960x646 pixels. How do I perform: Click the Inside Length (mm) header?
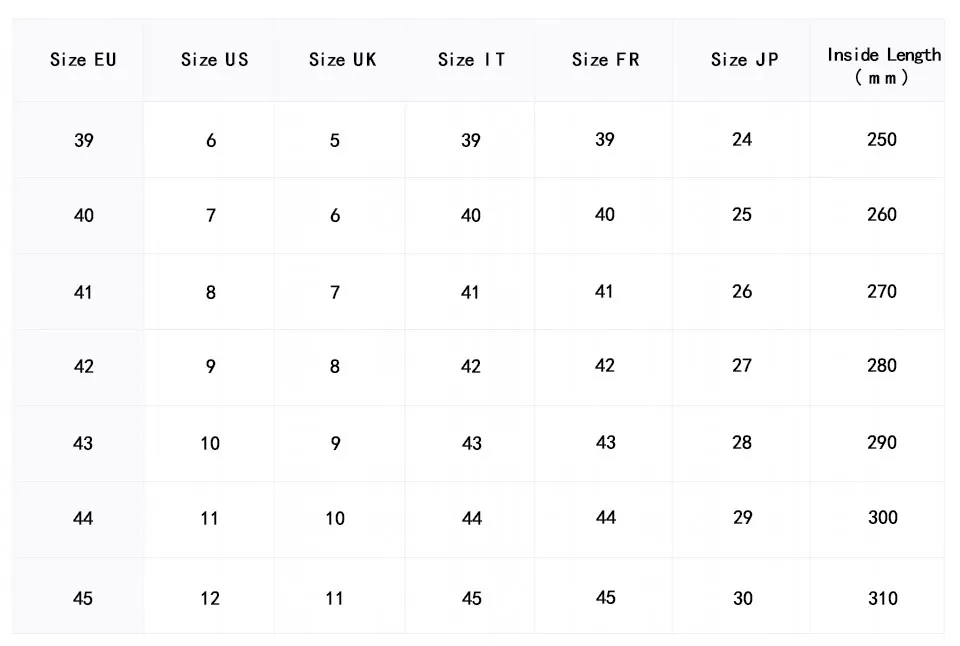click(x=883, y=66)
